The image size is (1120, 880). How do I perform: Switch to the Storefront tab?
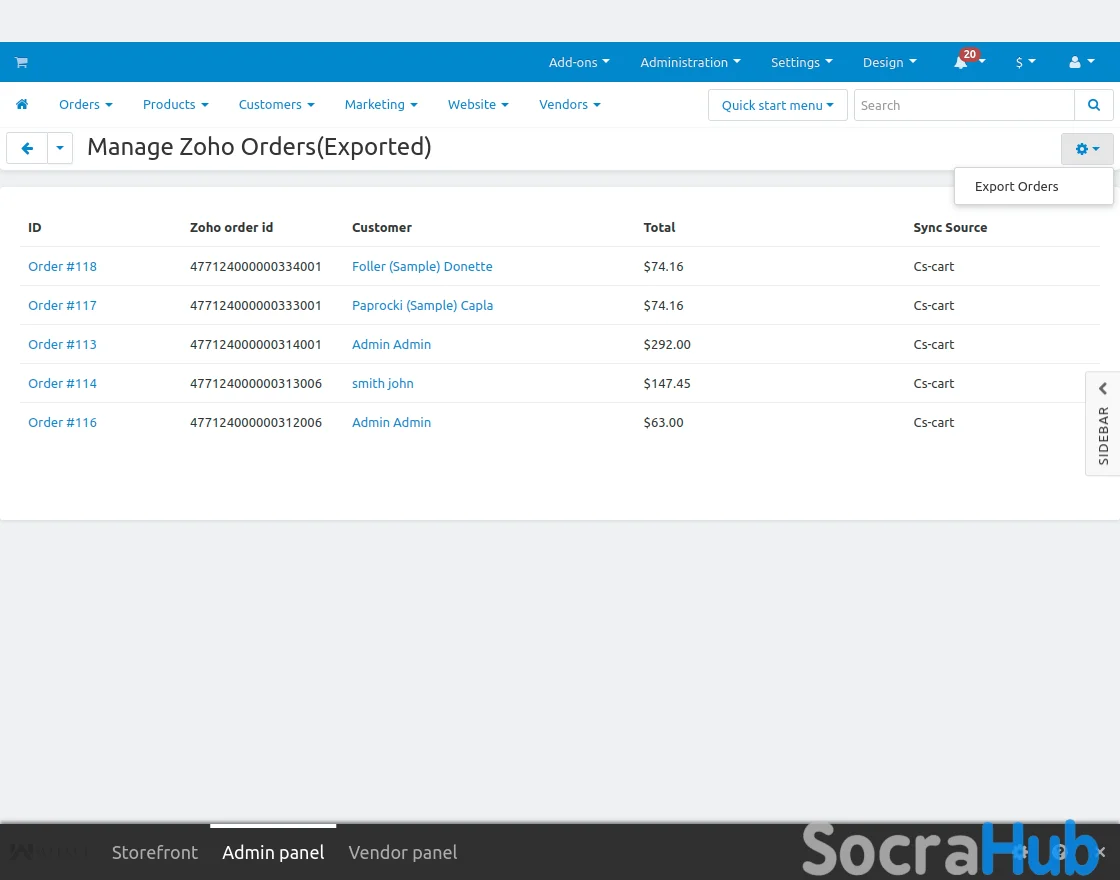pyautogui.click(x=155, y=852)
